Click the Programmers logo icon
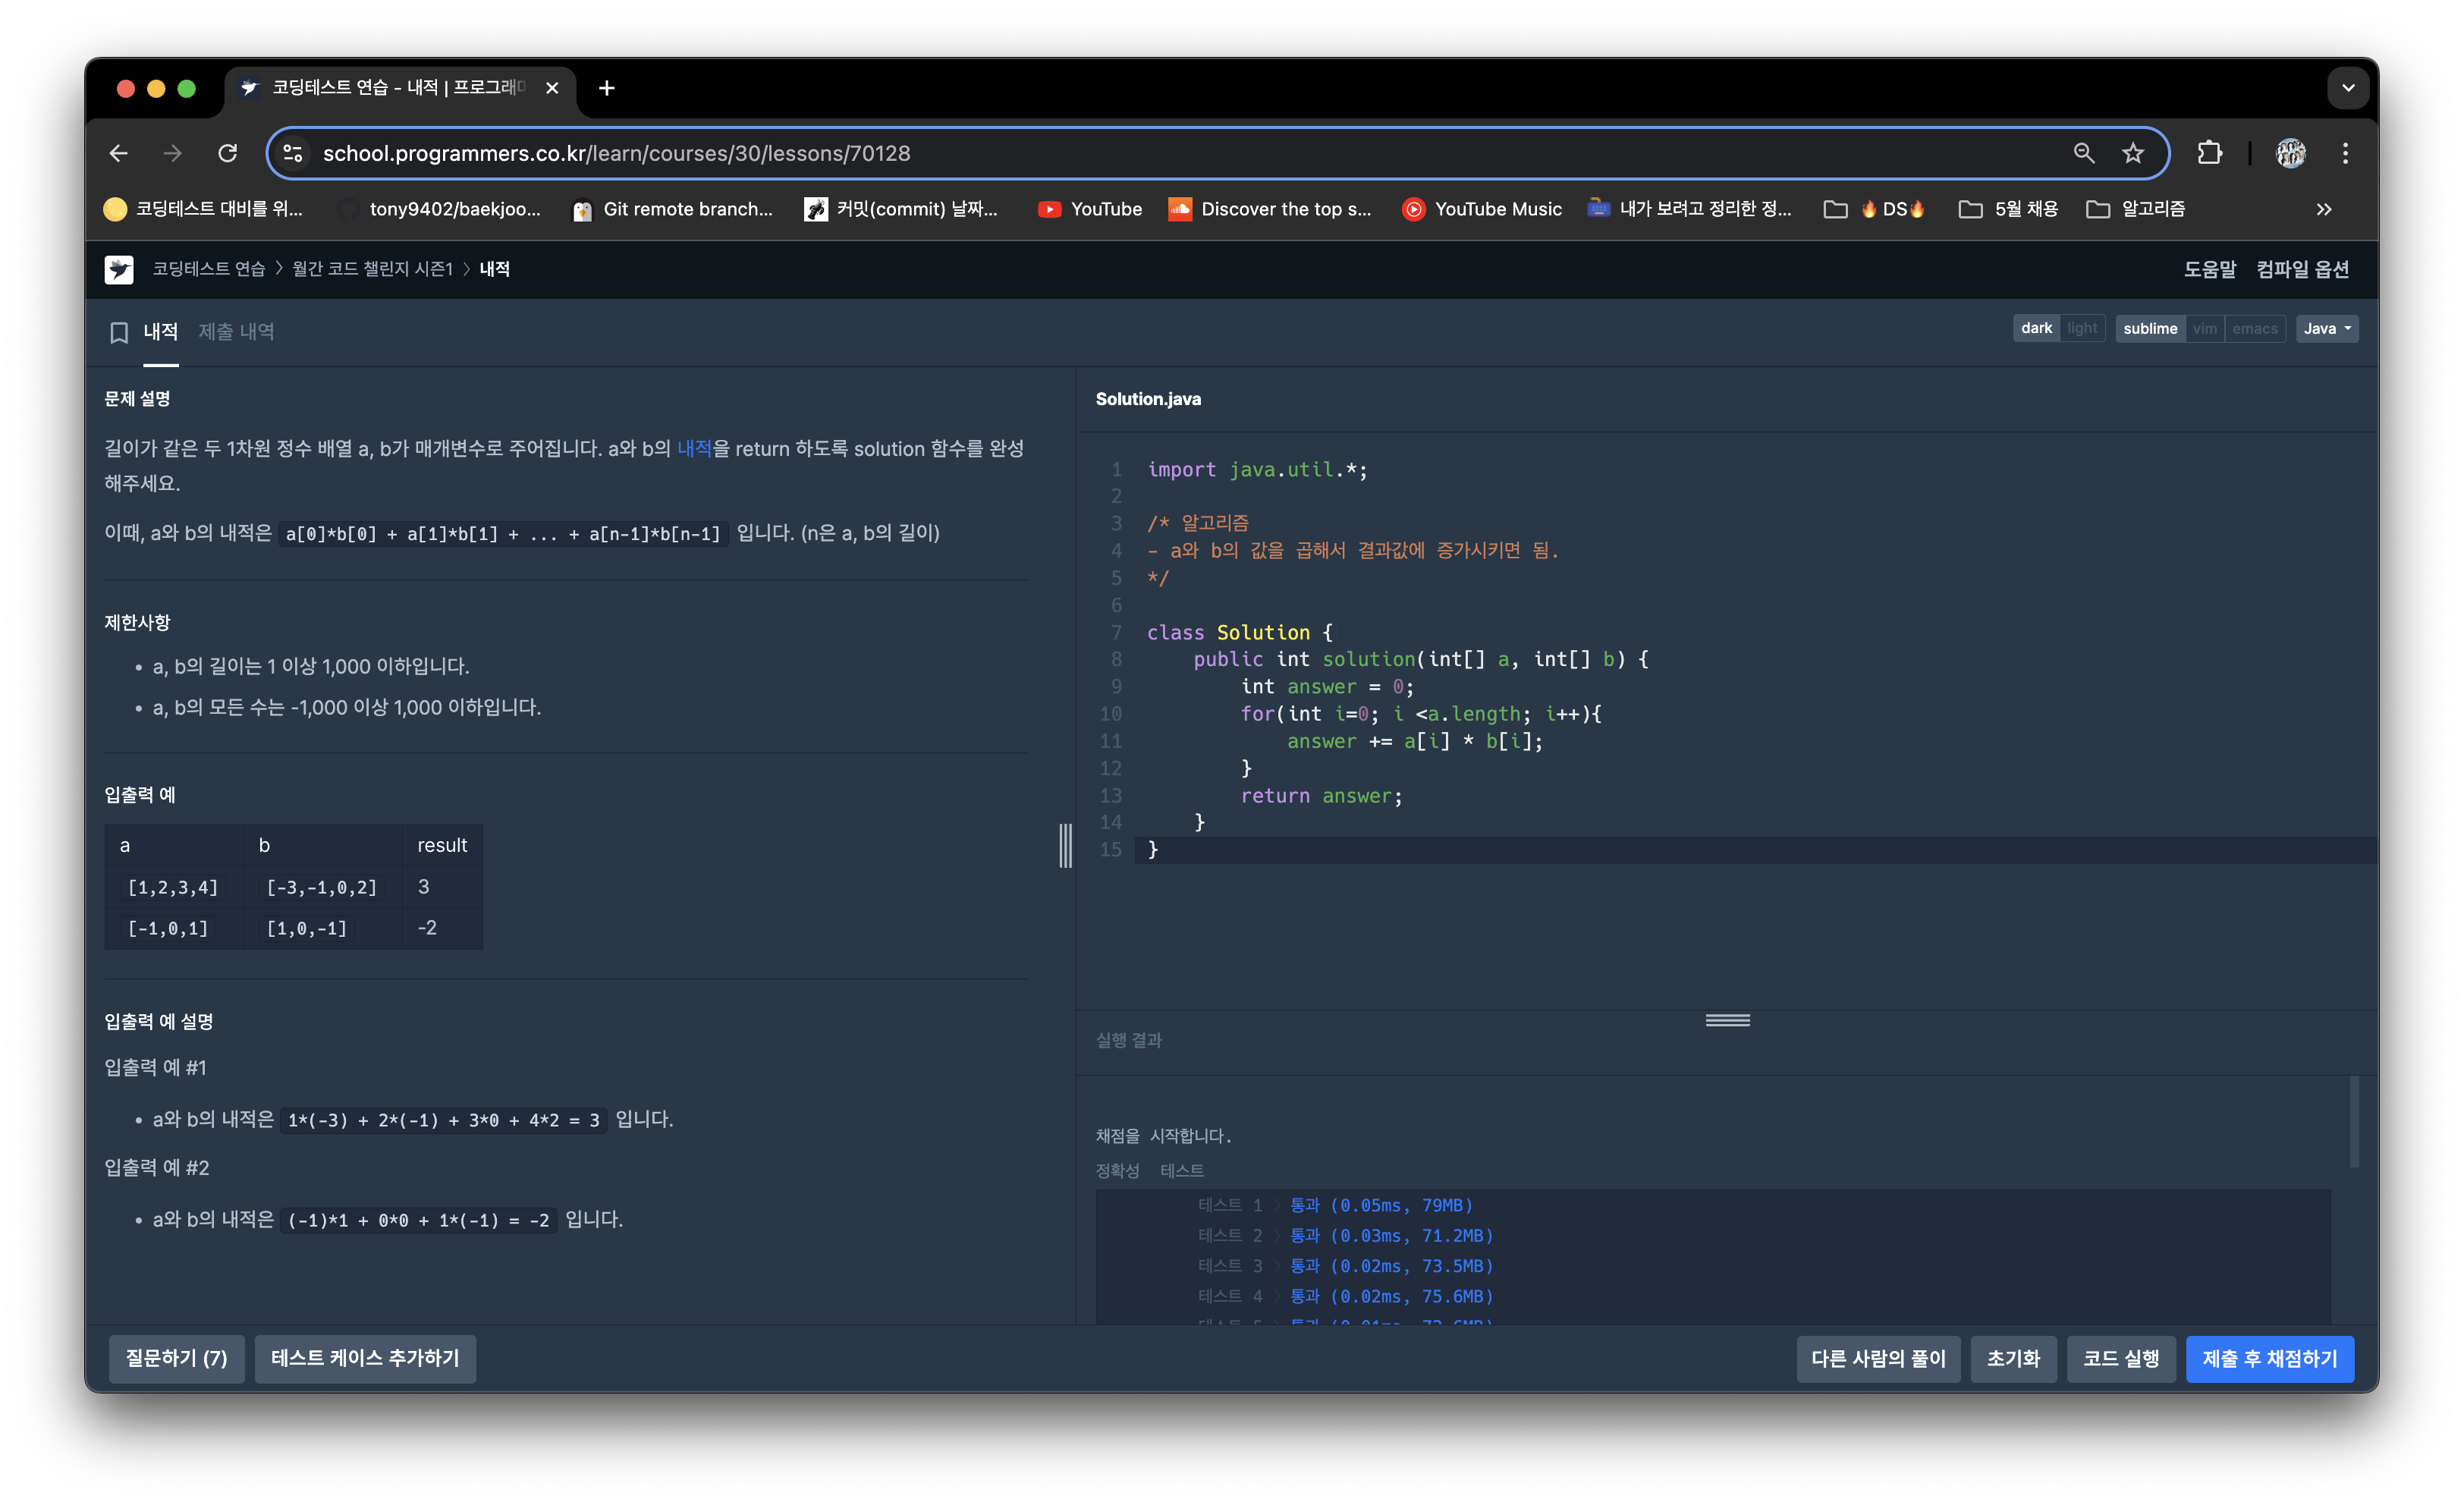The image size is (2464, 1505). click(119, 269)
